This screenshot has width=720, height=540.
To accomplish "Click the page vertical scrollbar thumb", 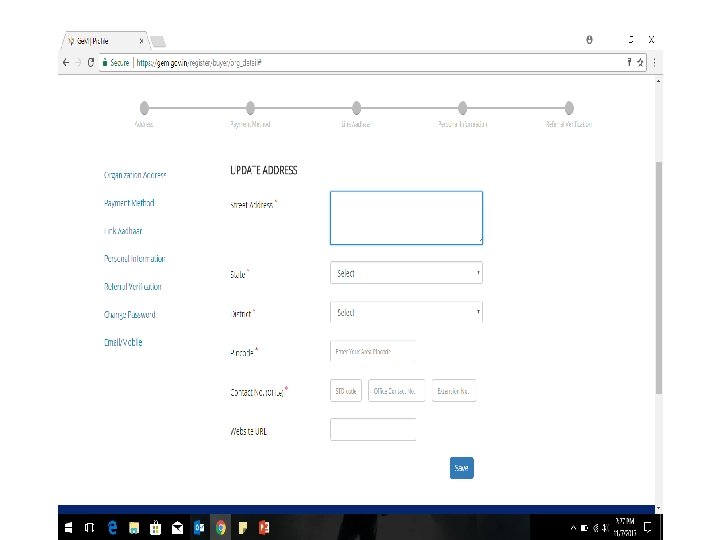I will click(x=658, y=278).
